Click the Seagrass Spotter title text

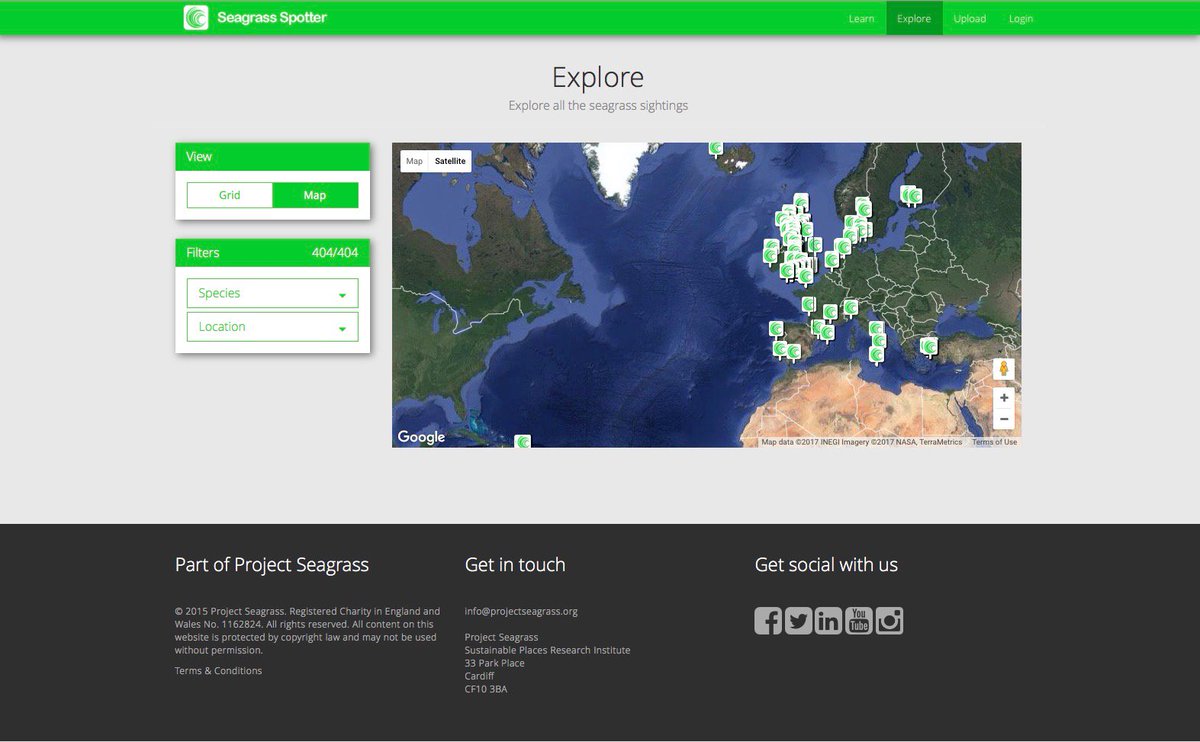point(272,18)
